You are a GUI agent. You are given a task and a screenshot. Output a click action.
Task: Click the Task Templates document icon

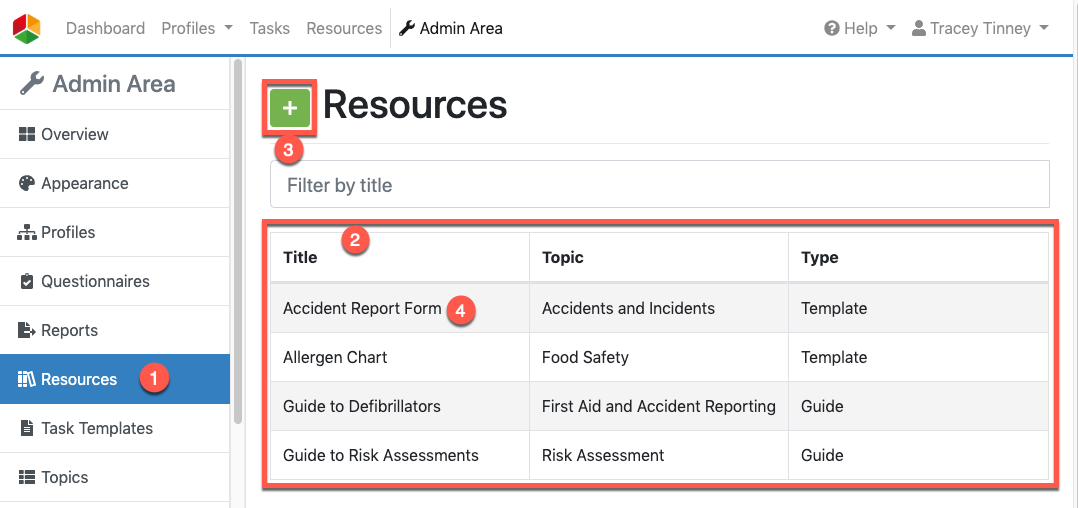pyautogui.click(x=27, y=428)
